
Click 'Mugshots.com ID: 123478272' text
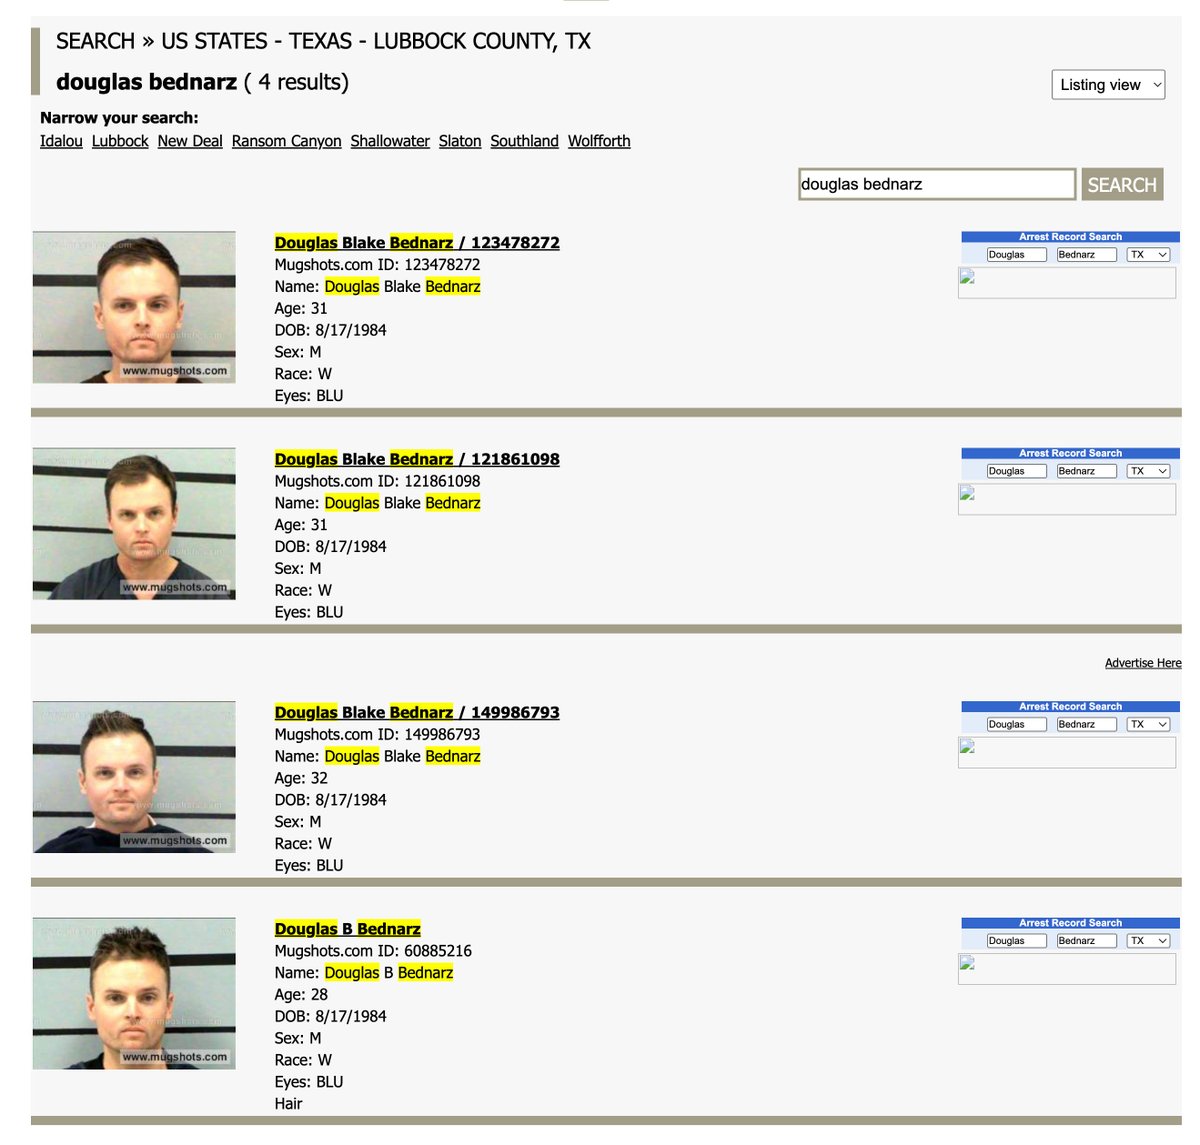(377, 265)
